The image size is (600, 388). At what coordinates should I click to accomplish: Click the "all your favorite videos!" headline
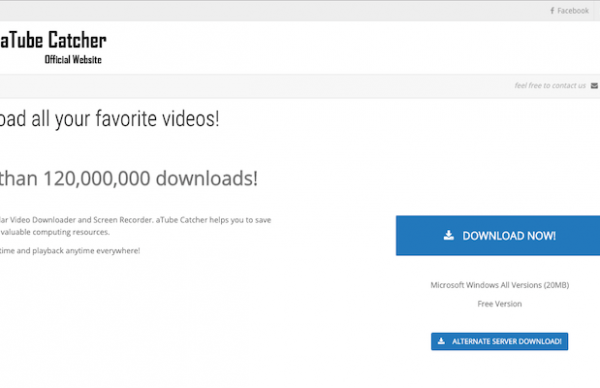tap(125, 119)
